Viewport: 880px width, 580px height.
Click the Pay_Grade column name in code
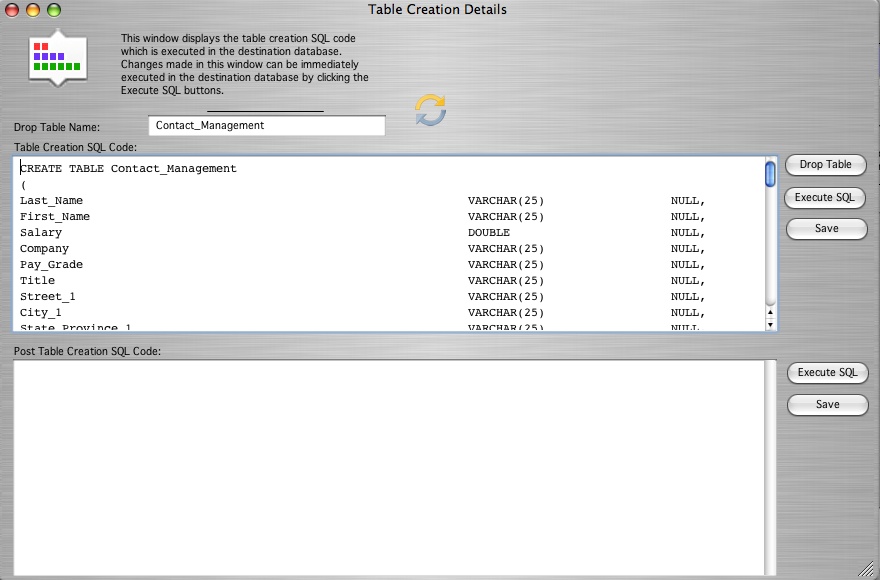[51, 265]
